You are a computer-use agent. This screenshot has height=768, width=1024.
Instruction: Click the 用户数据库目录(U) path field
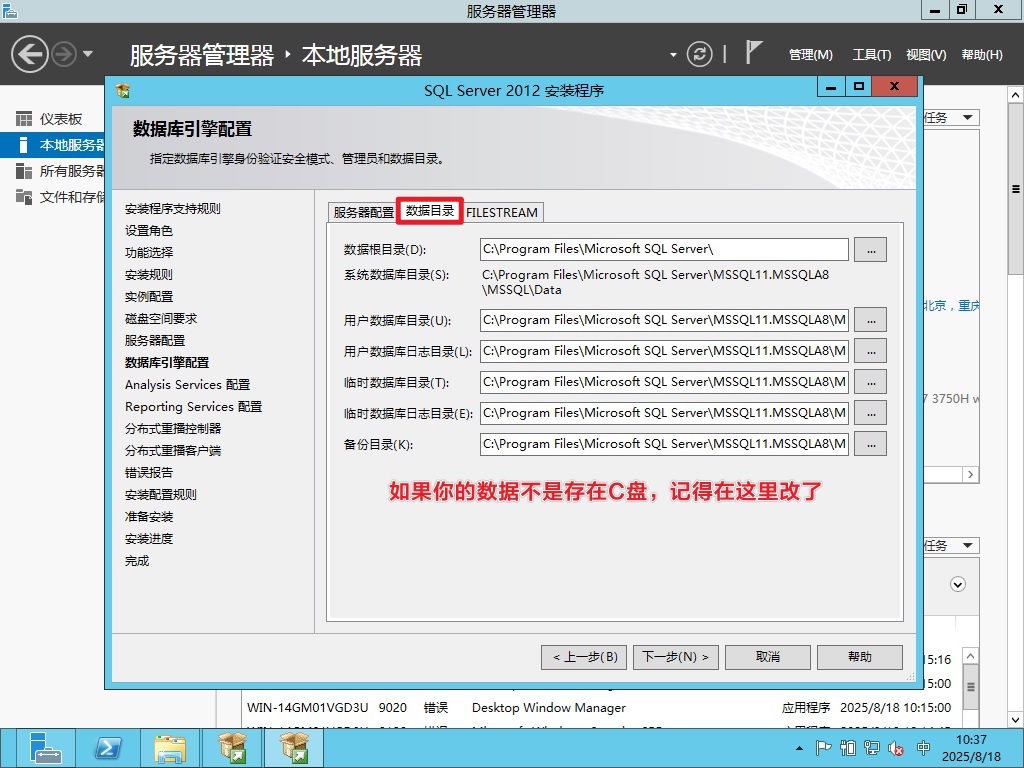coord(664,320)
